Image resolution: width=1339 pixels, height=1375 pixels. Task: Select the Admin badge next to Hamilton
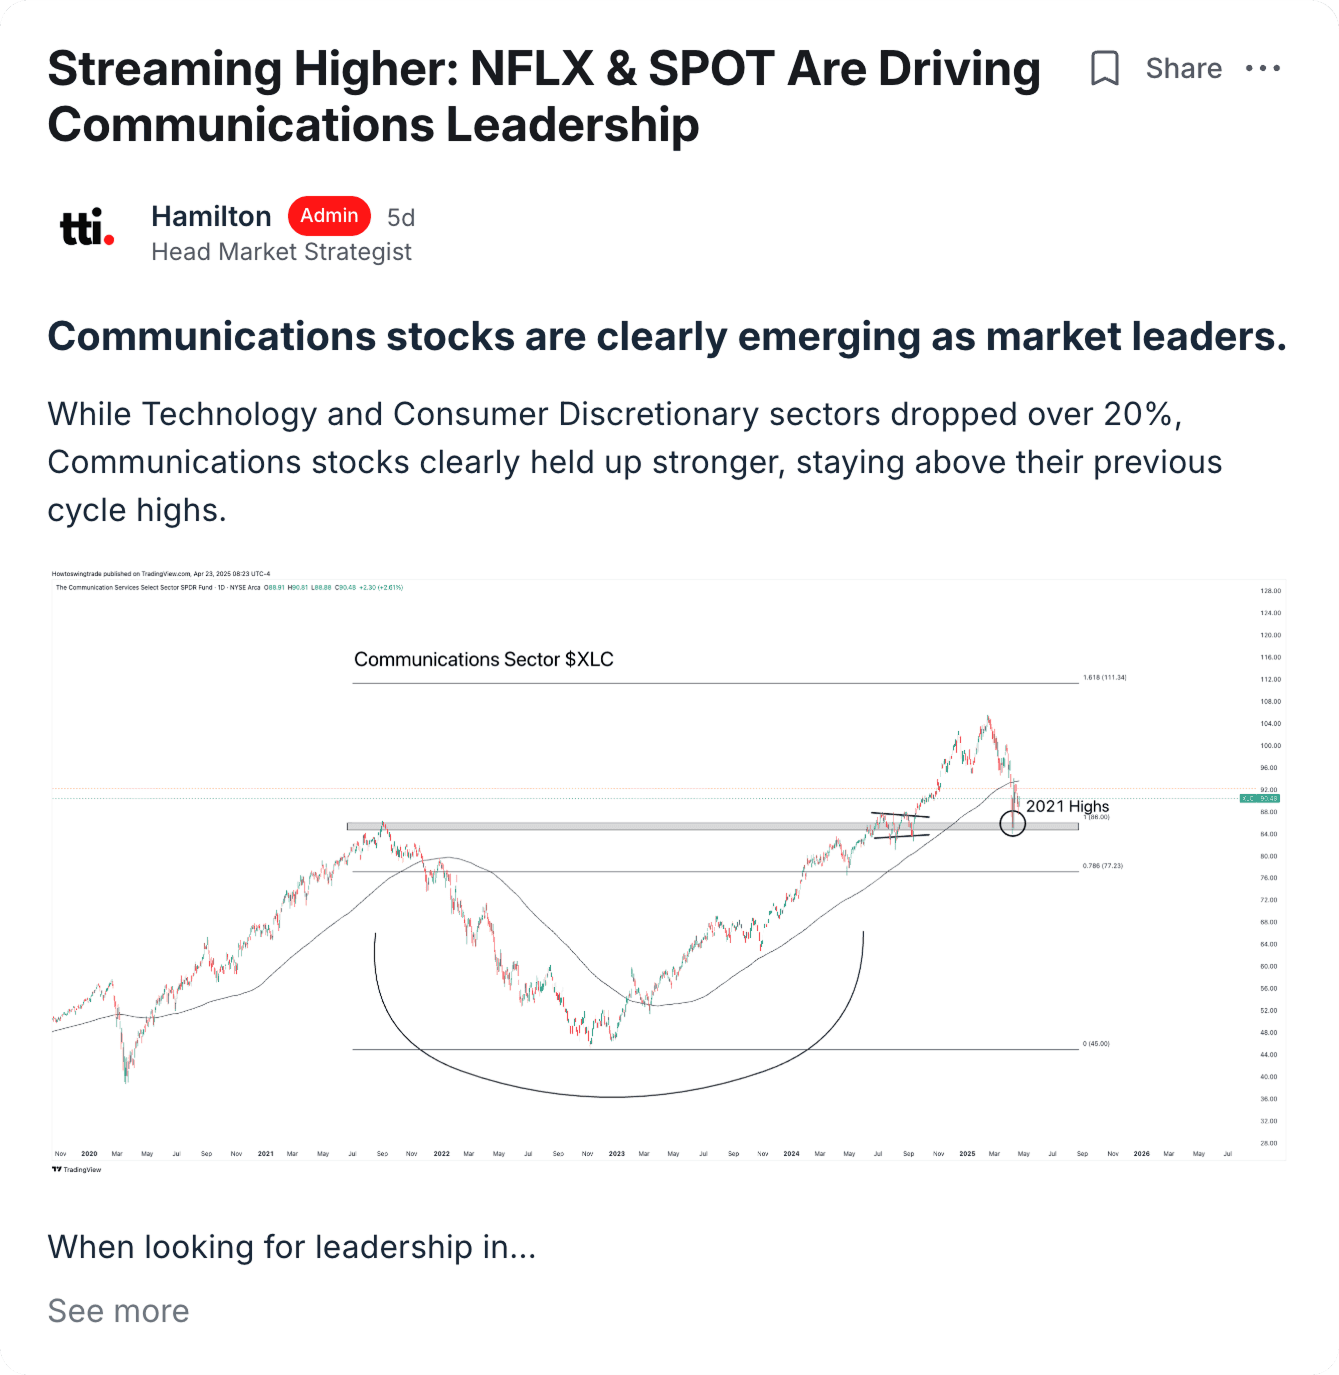329,216
